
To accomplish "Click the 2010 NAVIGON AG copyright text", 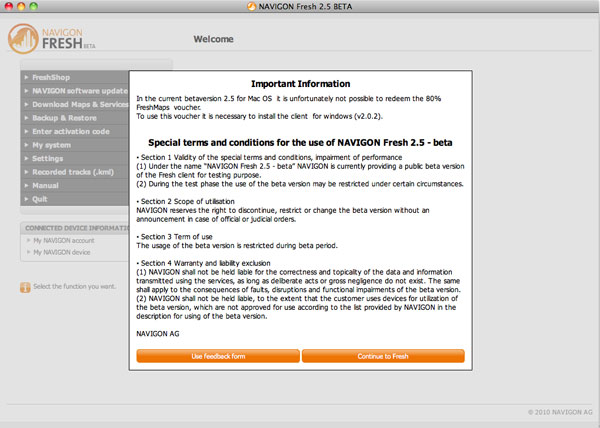I will click(560, 412).
